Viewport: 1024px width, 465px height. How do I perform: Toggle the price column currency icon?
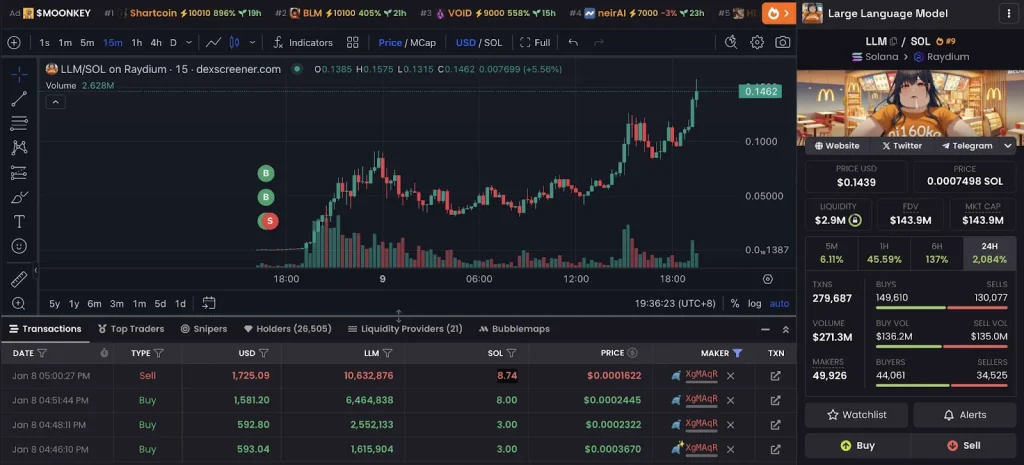tap(632, 353)
